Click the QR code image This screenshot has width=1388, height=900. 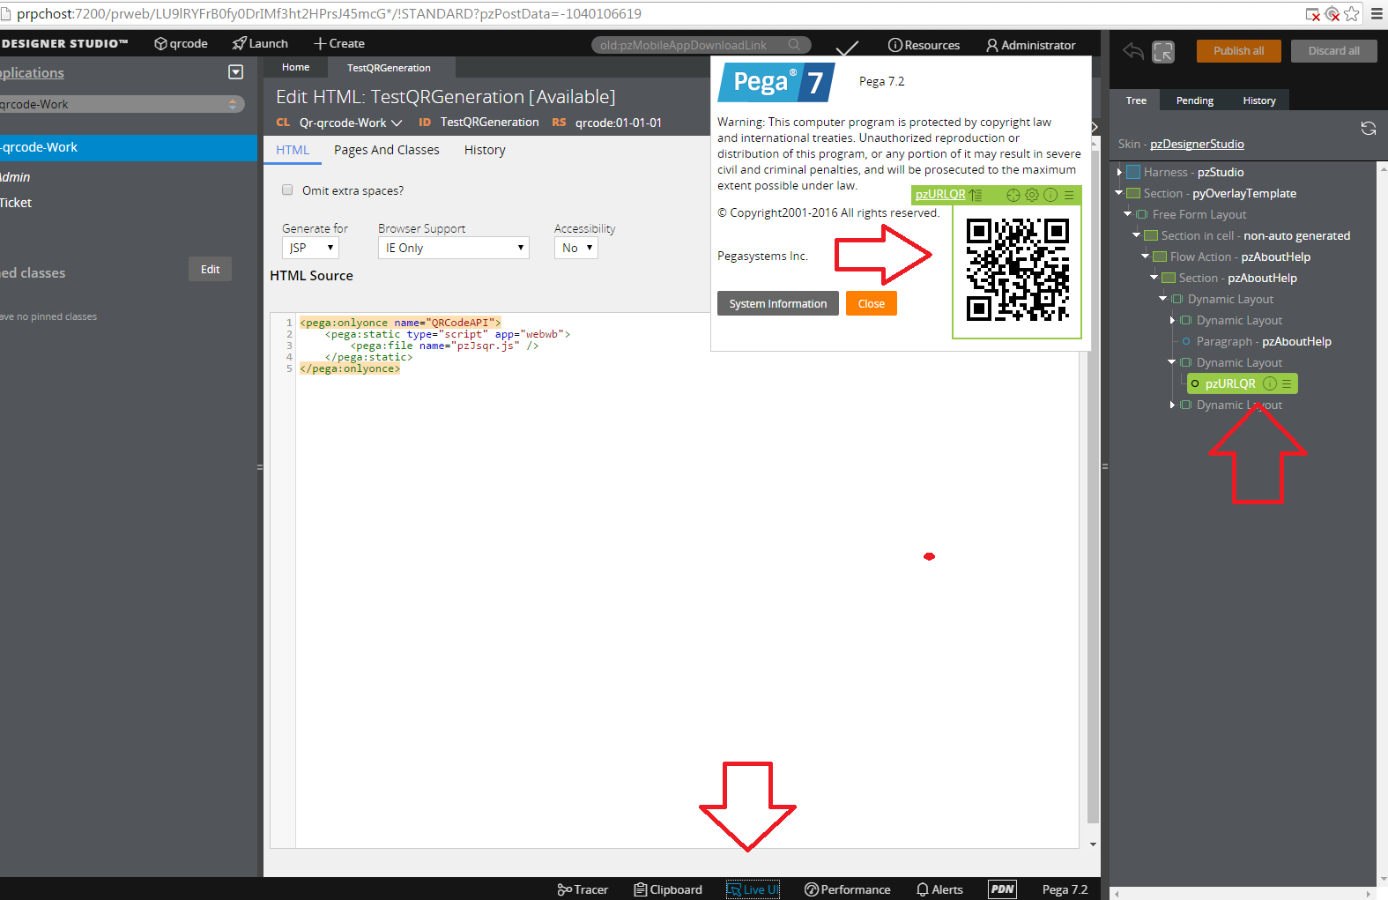(x=1017, y=270)
